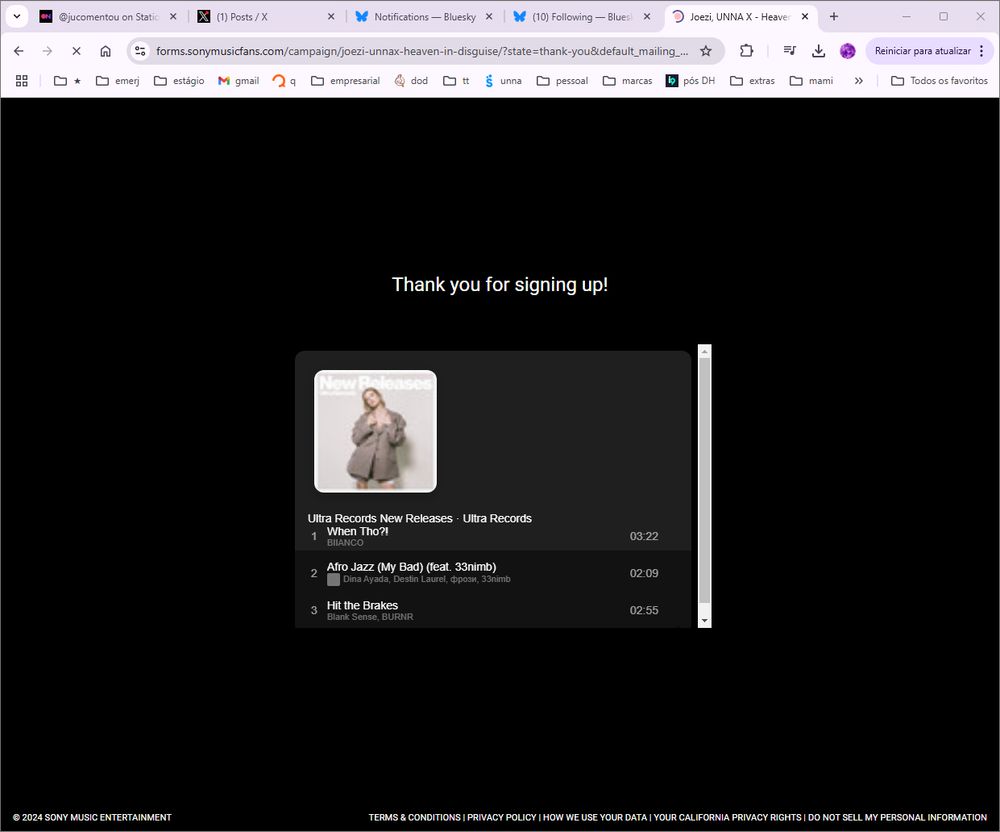Click the 2024 Sony Music Entertainment copyright
The height and width of the screenshot is (832, 1000).
[x=92, y=817]
